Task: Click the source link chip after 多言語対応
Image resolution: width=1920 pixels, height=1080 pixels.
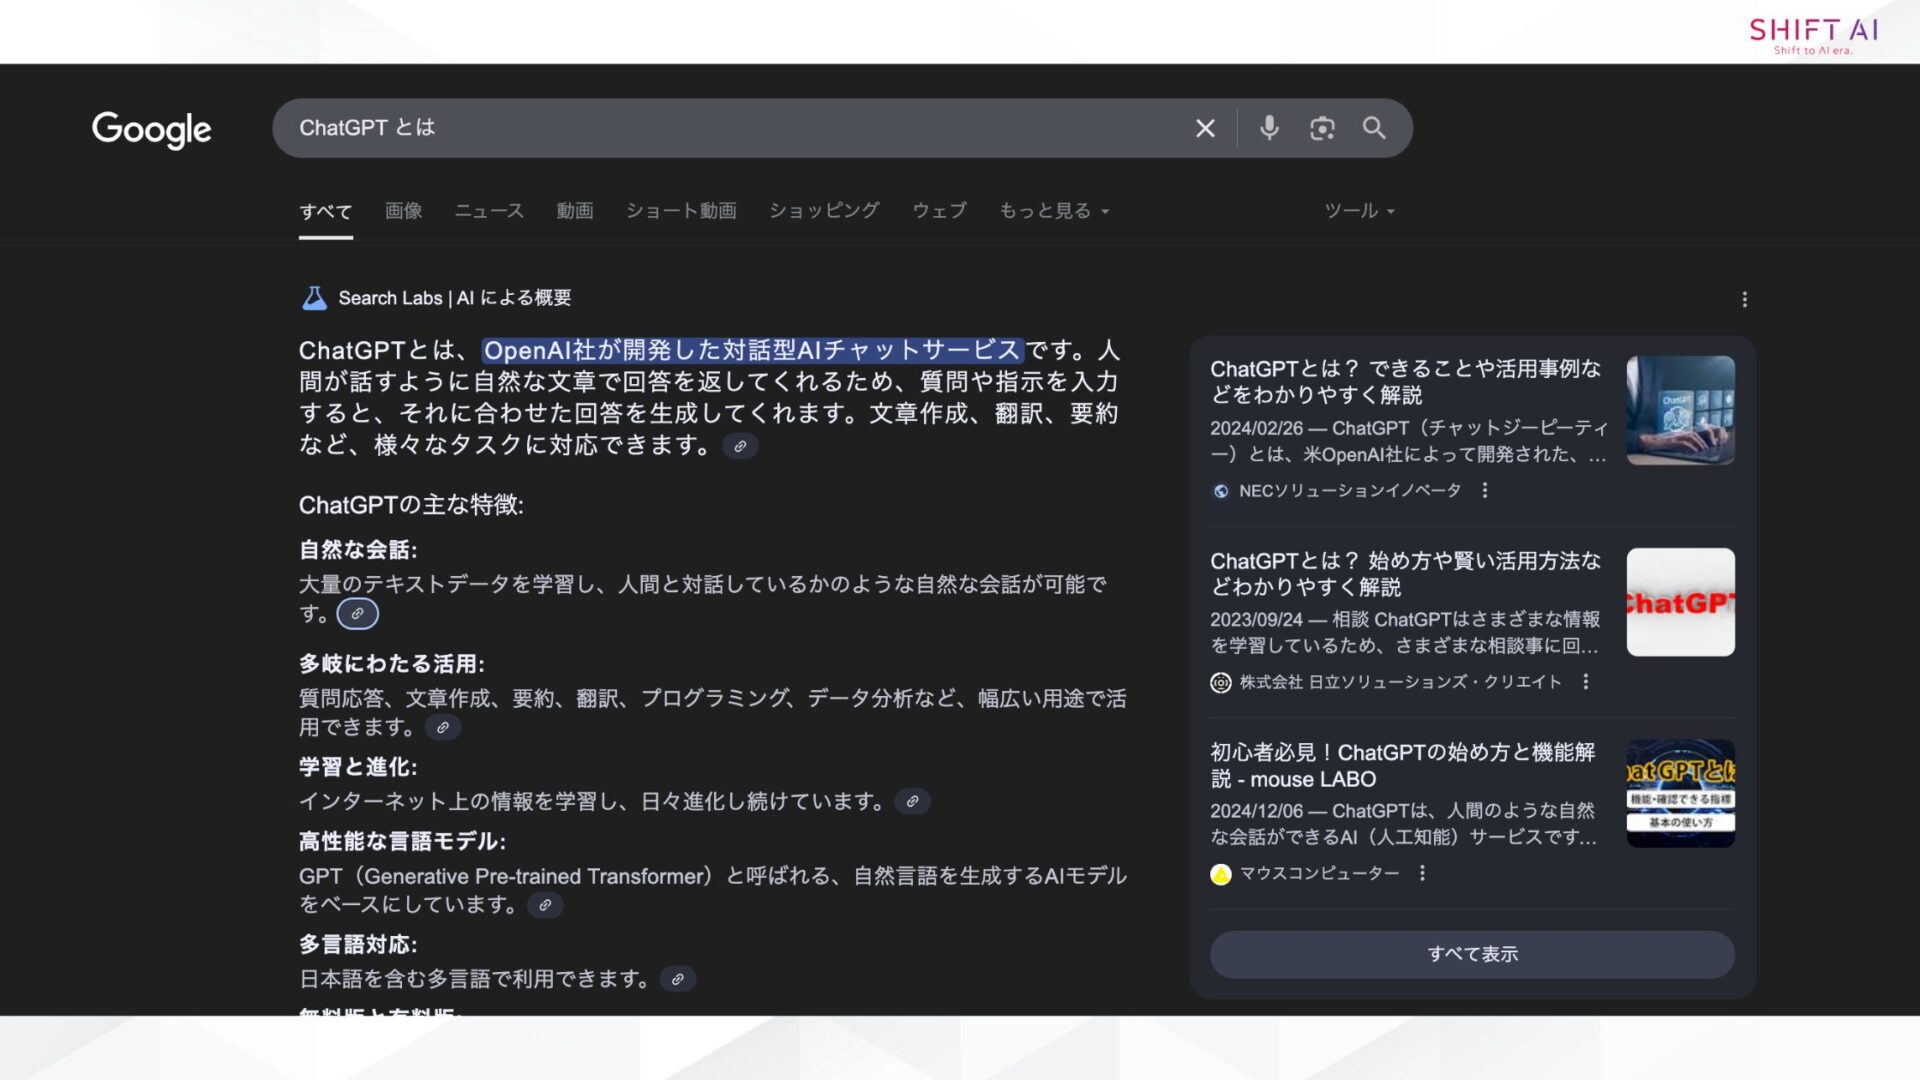Action: (x=678, y=978)
